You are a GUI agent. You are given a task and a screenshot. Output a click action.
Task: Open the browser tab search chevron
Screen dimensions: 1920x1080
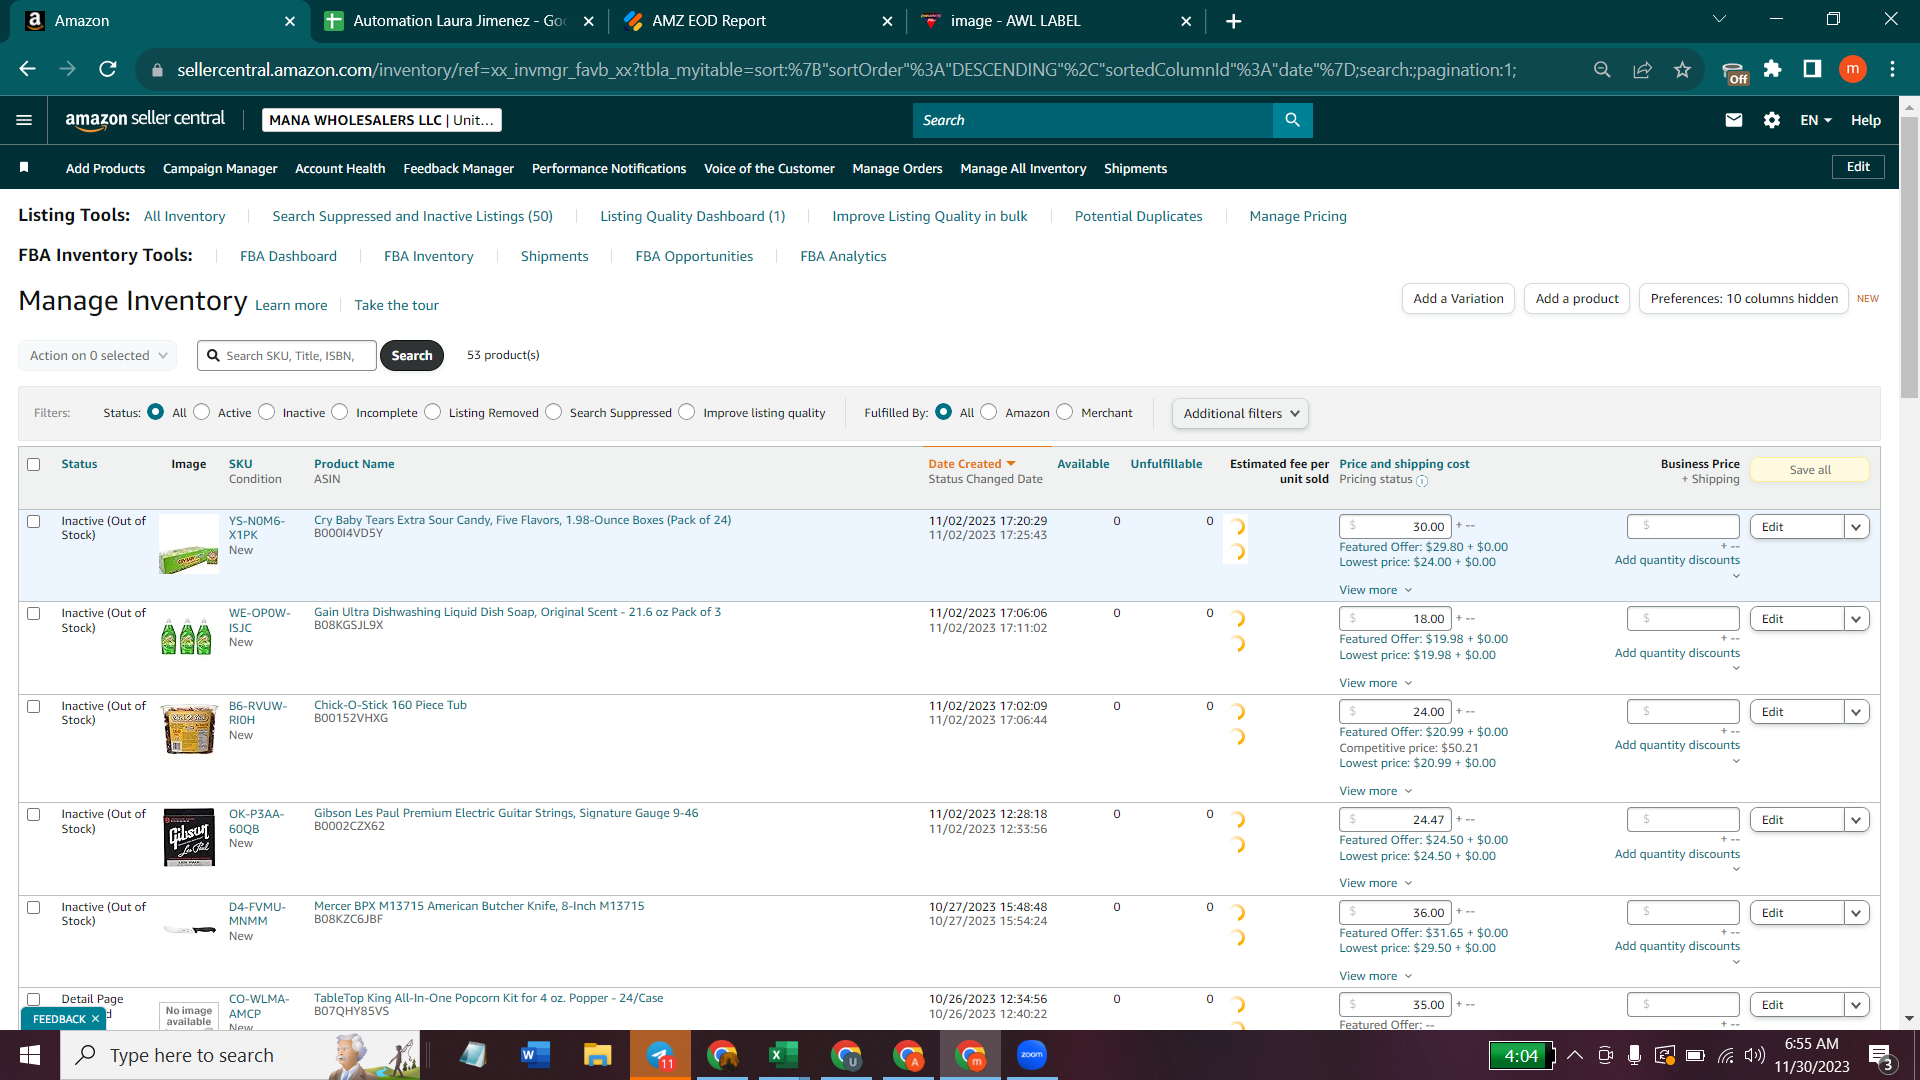[1719, 20]
